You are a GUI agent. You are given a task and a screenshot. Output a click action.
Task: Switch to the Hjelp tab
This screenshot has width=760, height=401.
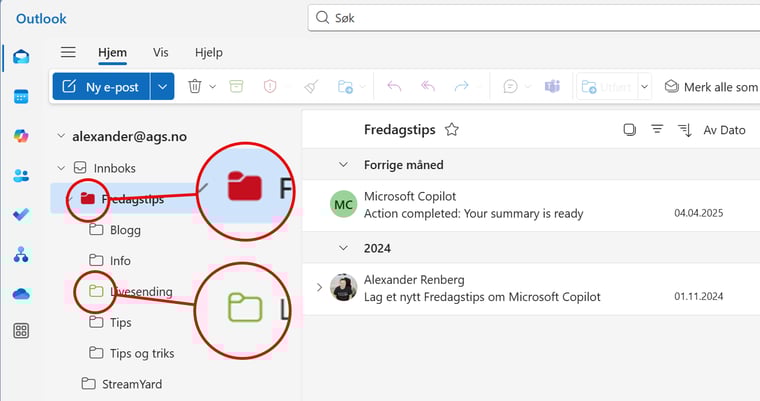point(208,52)
